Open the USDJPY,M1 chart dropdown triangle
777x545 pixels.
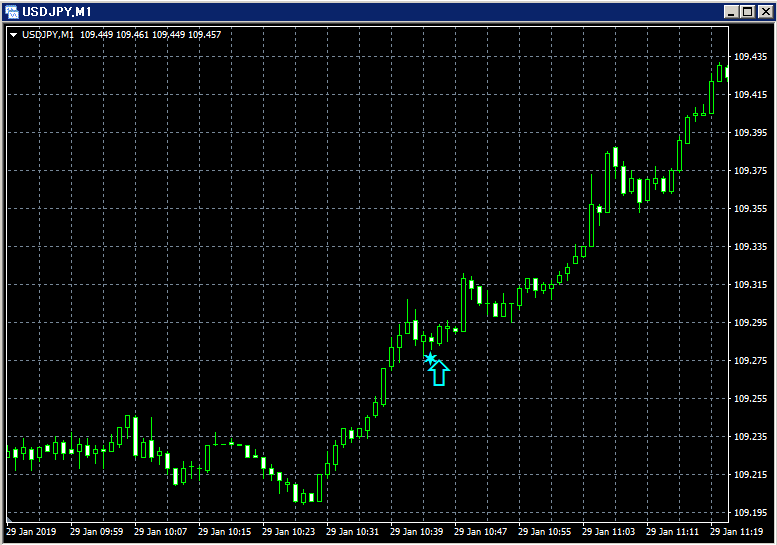pos(14,35)
